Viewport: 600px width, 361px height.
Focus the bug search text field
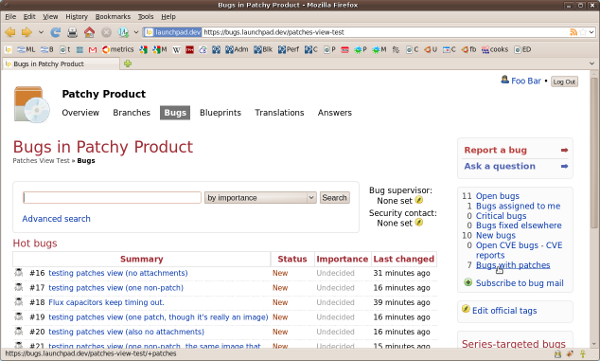[112, 198]
